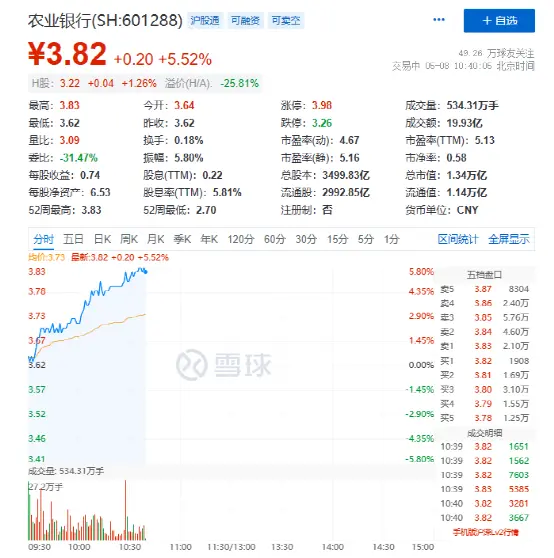
Task: Click the 买3 row at 3.80
Action: click(484, 389)
